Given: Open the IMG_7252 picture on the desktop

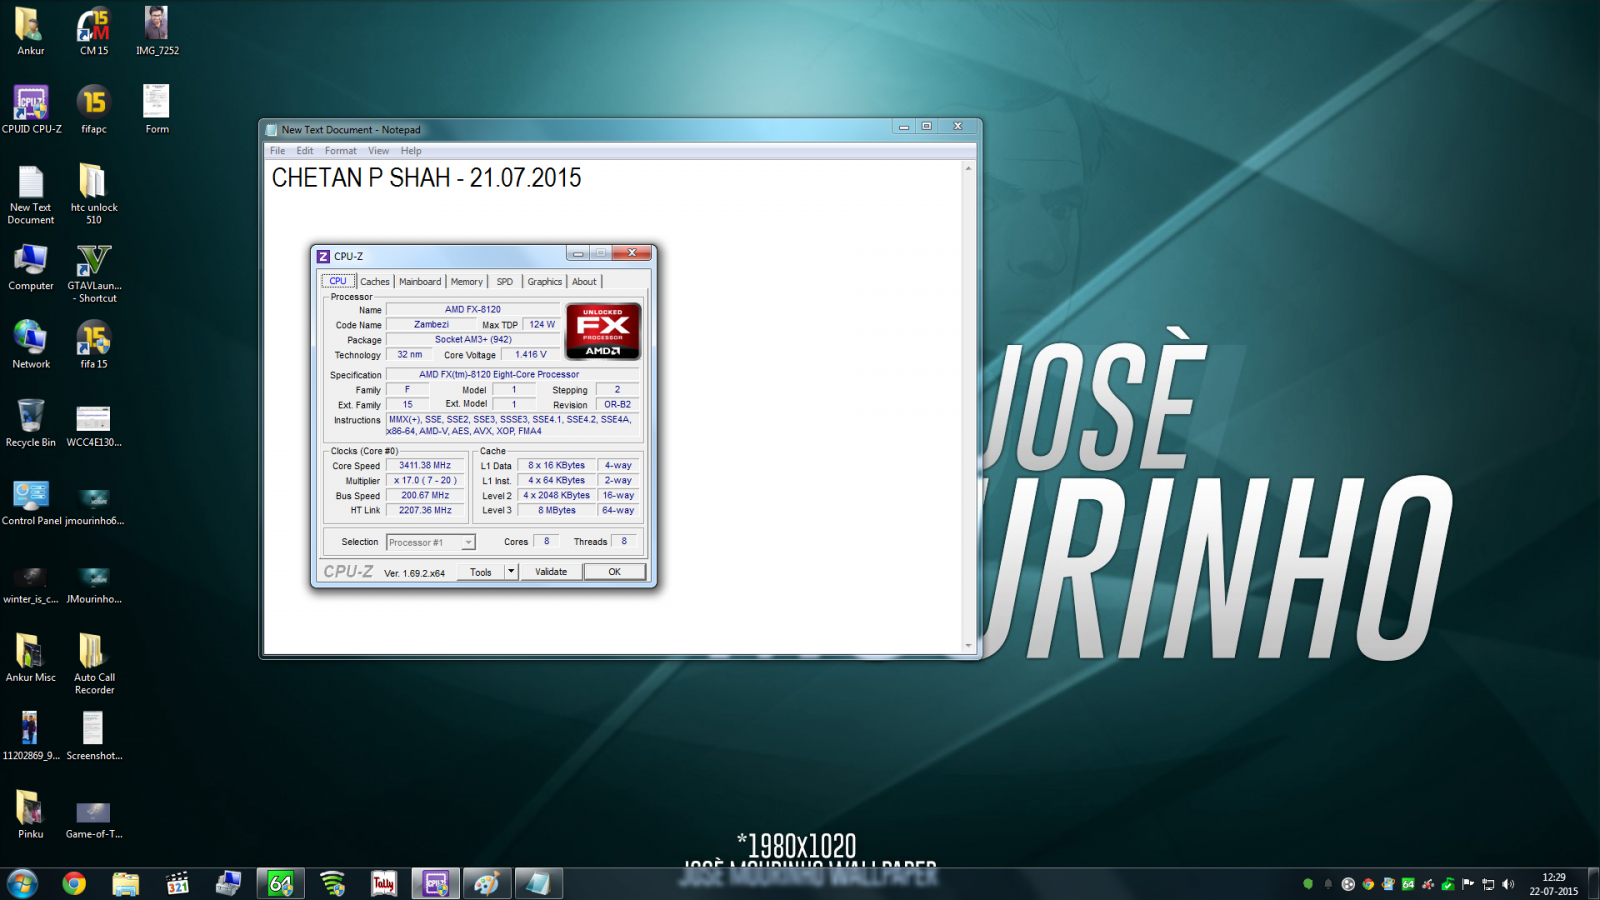Looking at the screenshot, I should 157,31.
